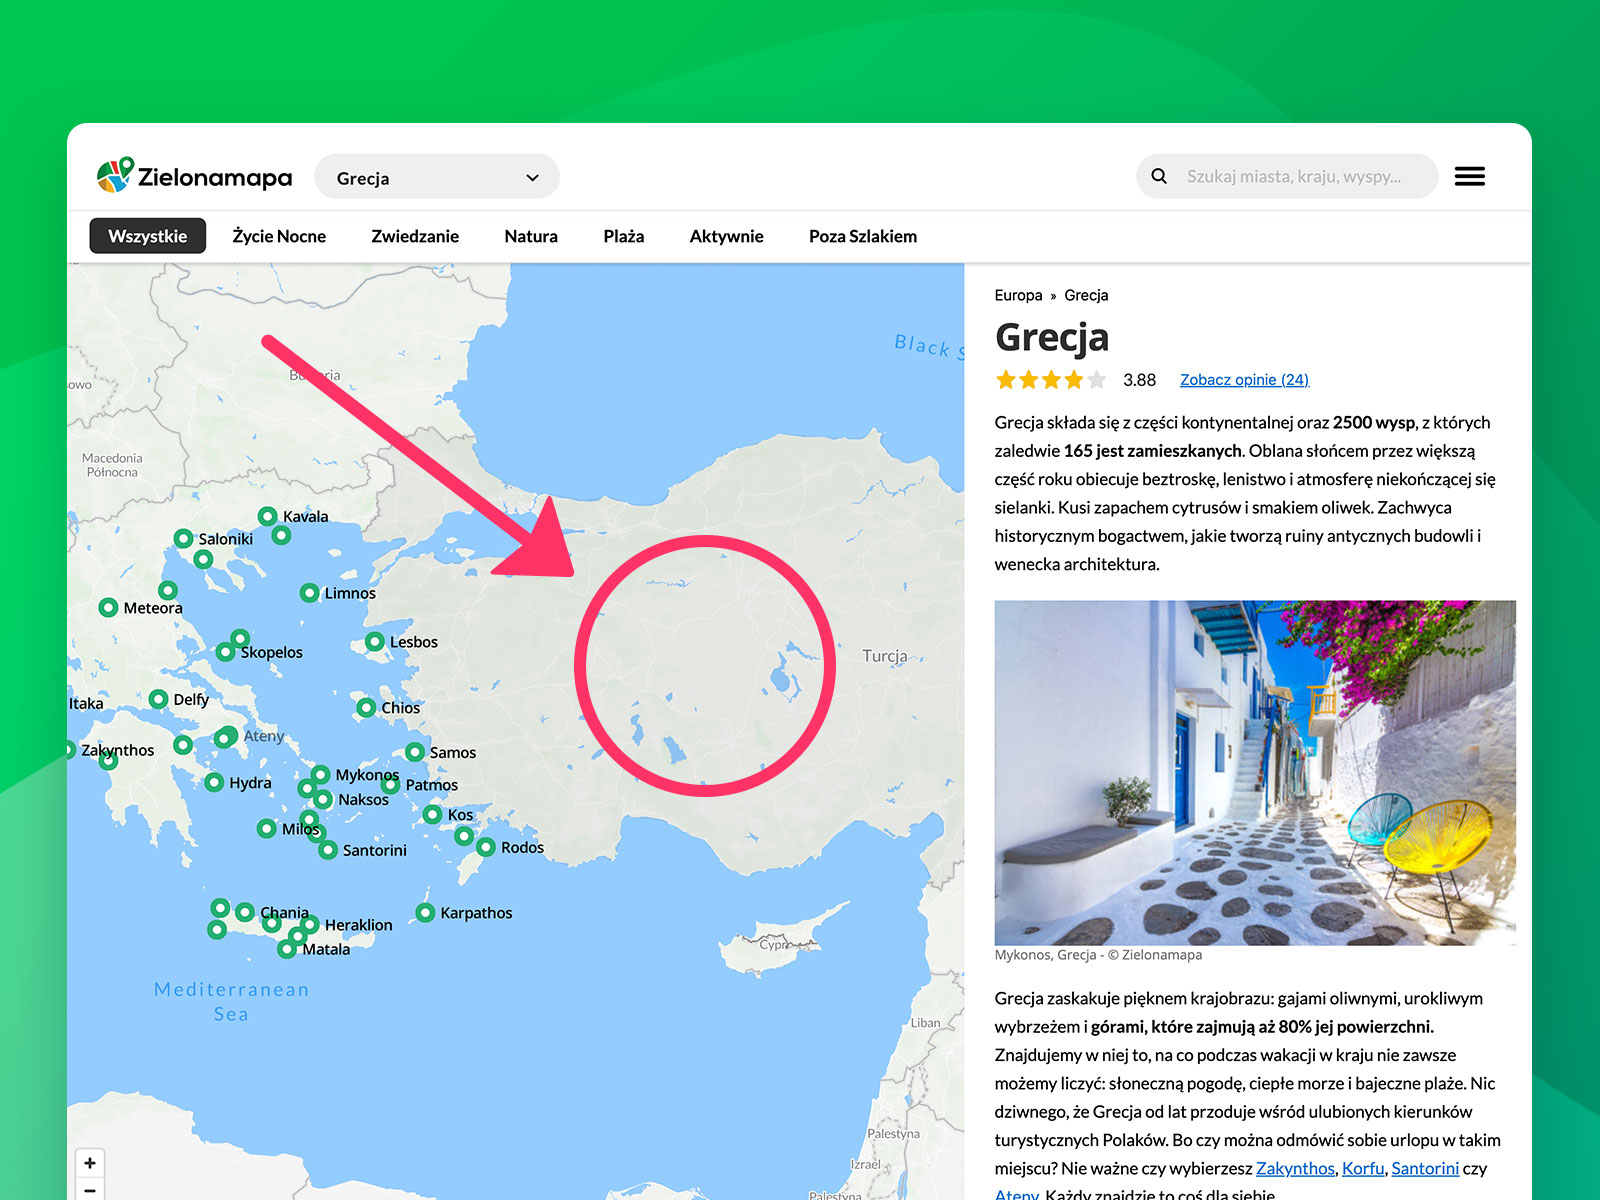Click the Zielonamapa logo icon
The height and width of the screenshot is (1200, 1600).
coord(115,175)
